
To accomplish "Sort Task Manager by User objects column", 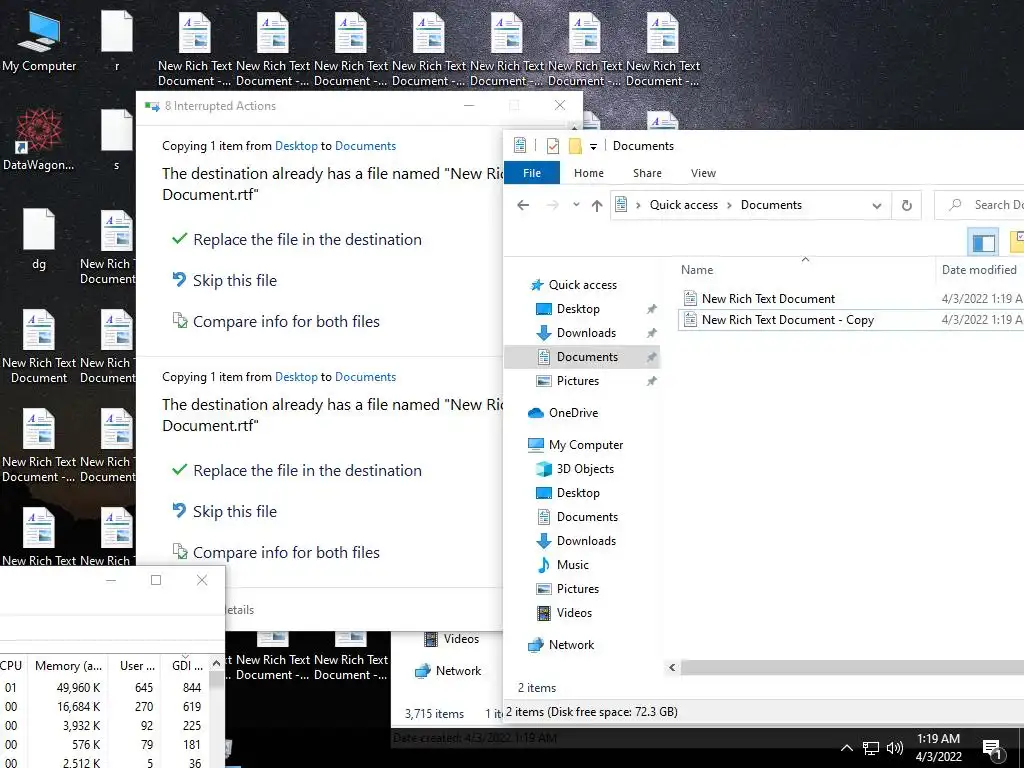I will tap(136, 665).
